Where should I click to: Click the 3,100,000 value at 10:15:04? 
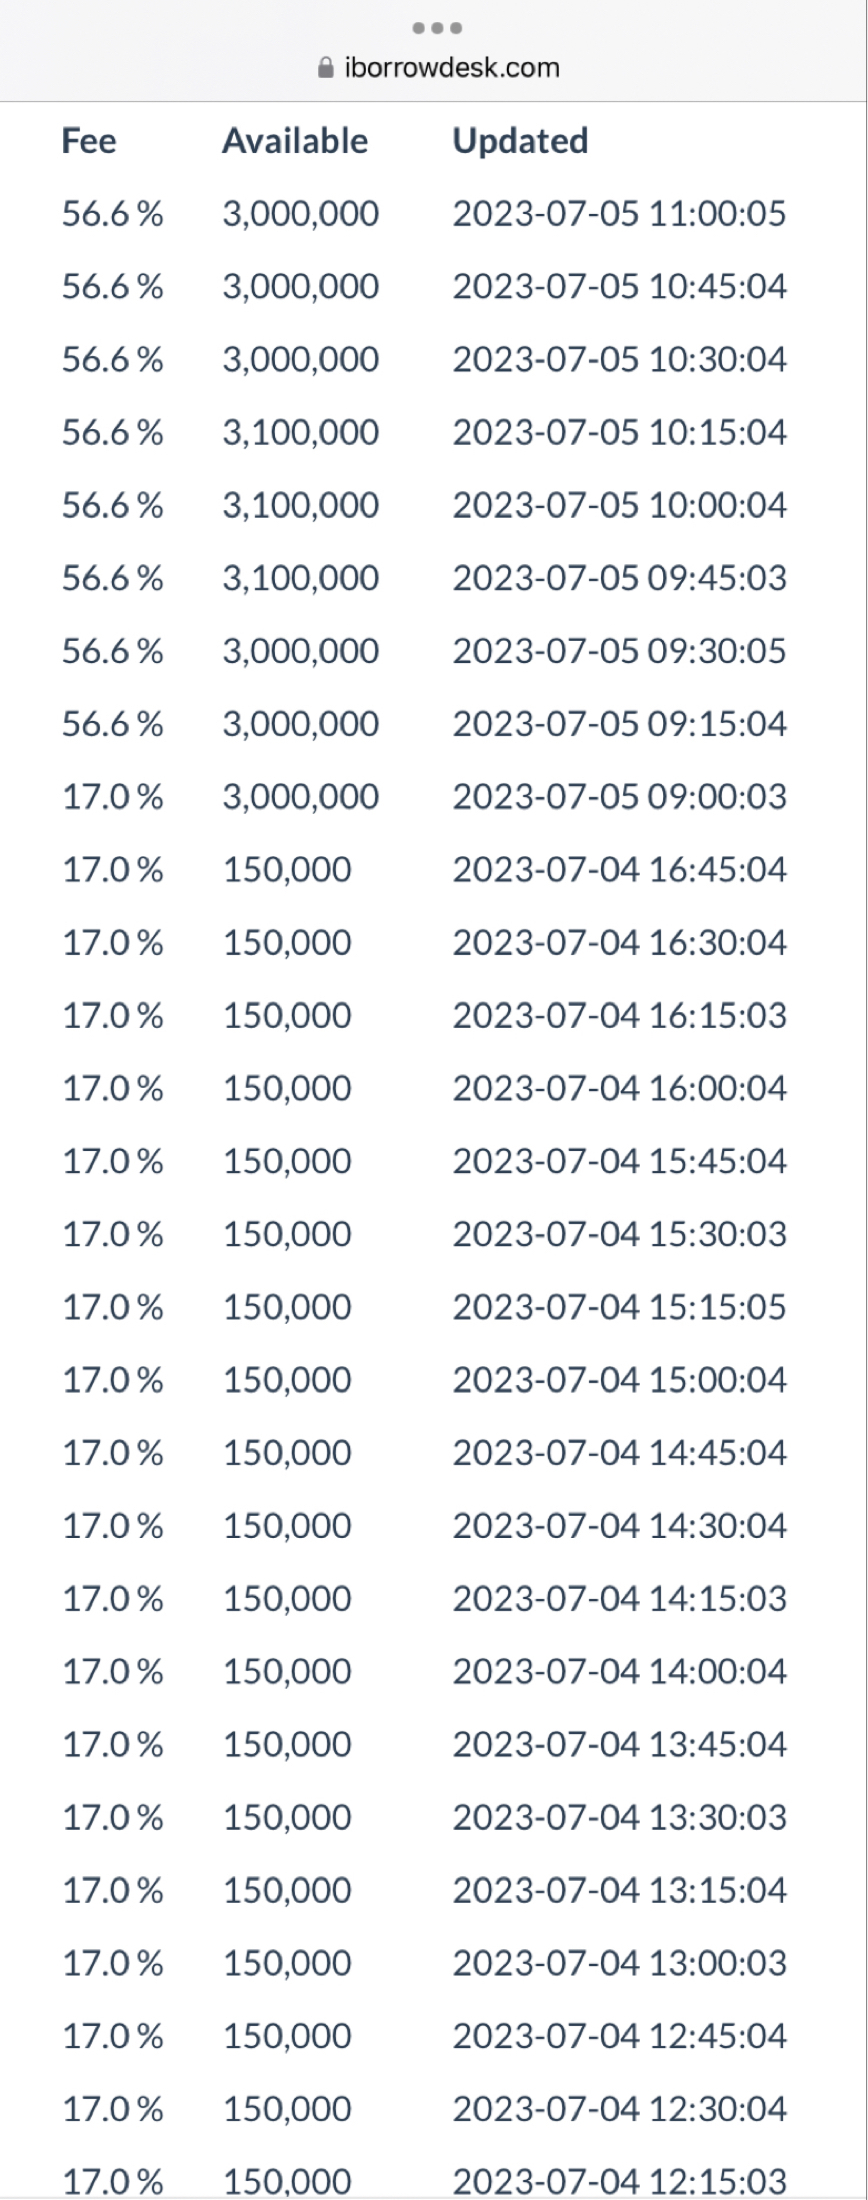300,433
